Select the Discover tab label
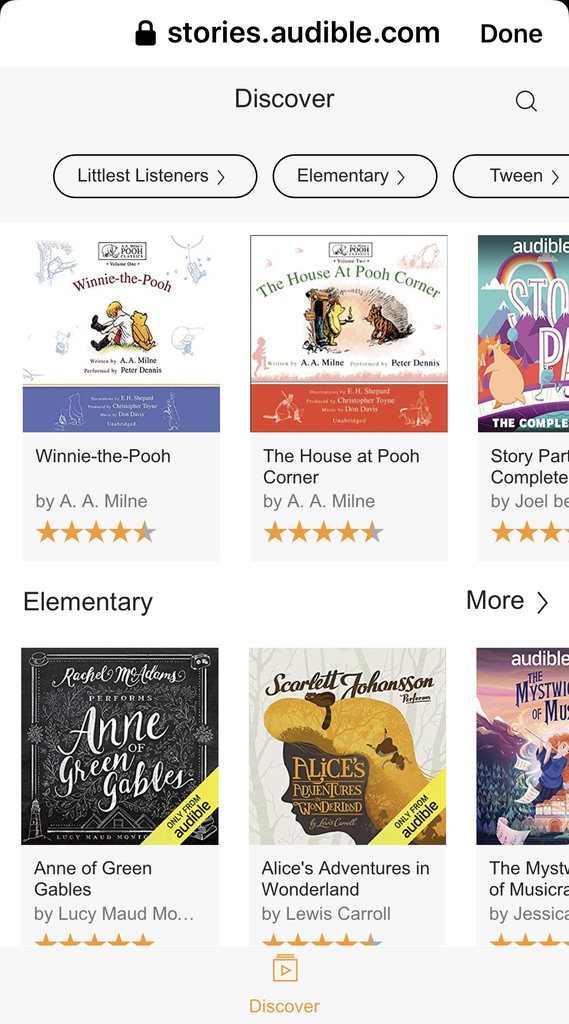 [x=284, y=1006]
